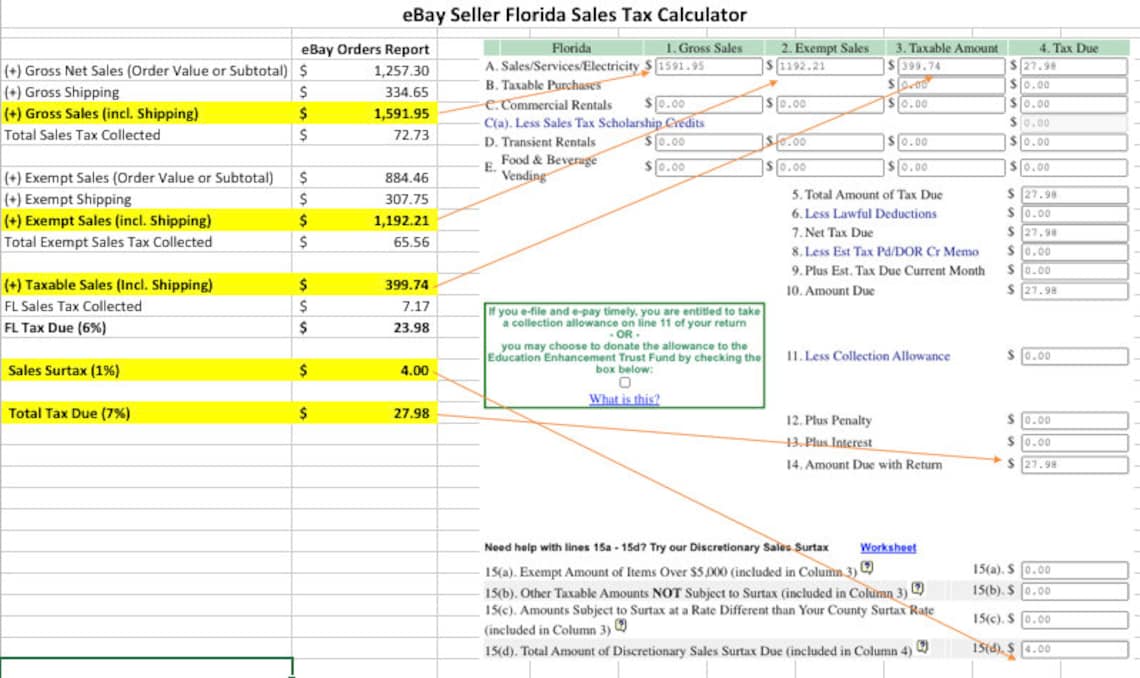The image size is (1140, 678).
Task: Click the "Less Sales Tax Scholarship Credits" link
Action: (x=605, y=122)
